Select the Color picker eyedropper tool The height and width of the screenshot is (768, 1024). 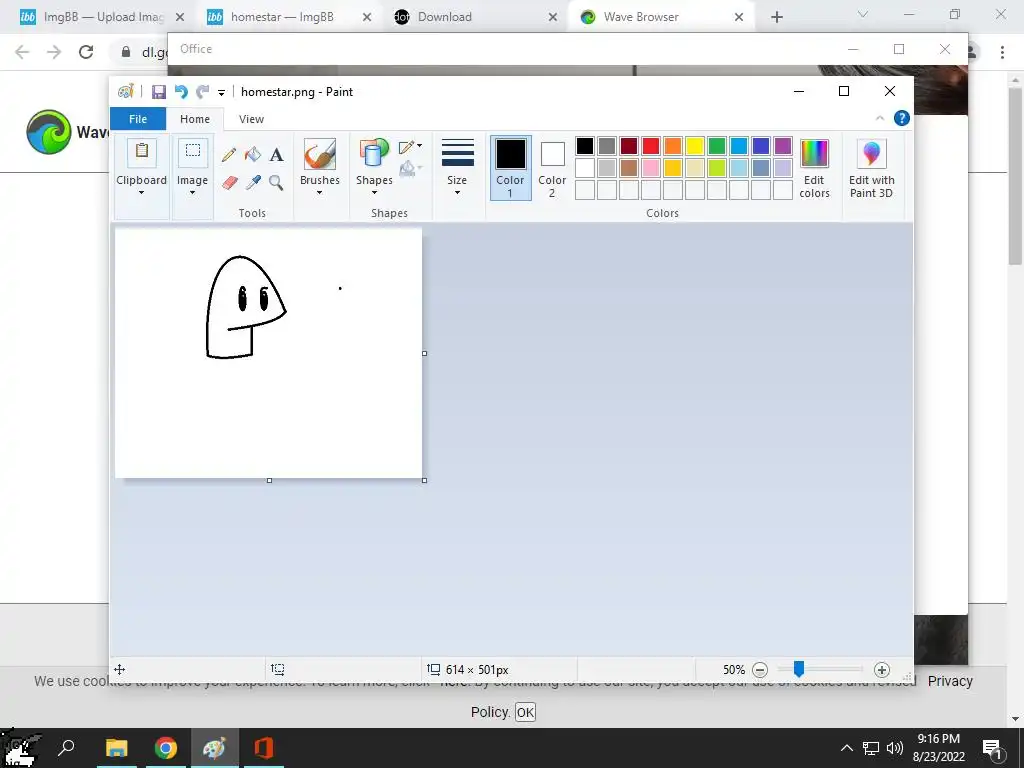253,182
